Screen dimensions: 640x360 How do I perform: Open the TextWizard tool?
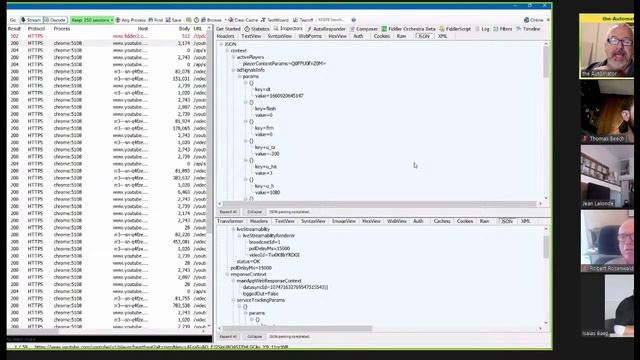[x=275, y=20]
